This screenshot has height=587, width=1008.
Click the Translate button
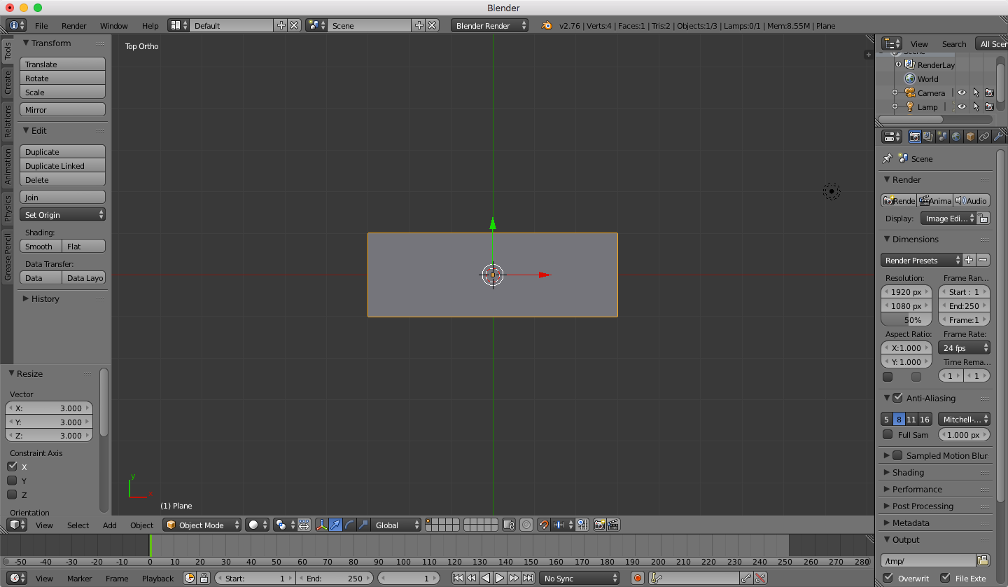tap(62, 64)
